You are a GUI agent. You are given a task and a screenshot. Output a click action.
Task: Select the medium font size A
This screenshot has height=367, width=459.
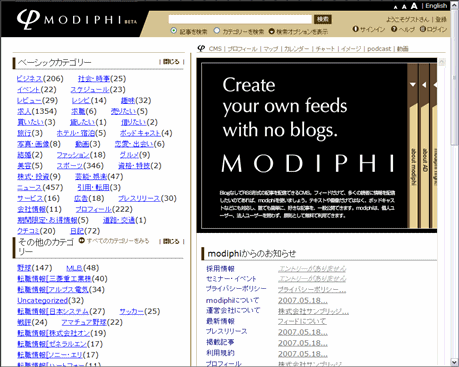tap(404, 7)
